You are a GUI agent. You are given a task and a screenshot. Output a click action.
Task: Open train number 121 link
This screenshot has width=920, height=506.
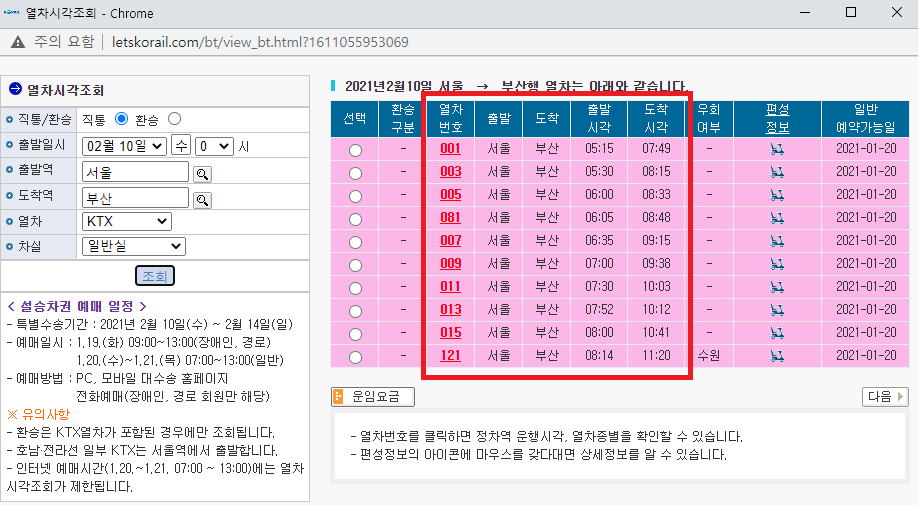[451, 355]
